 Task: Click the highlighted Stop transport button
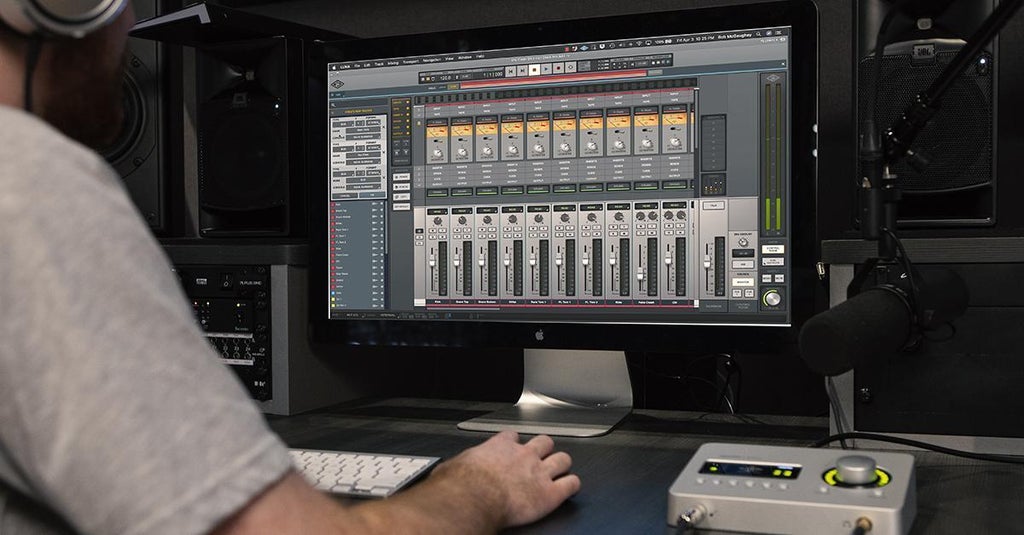(535, 69)
